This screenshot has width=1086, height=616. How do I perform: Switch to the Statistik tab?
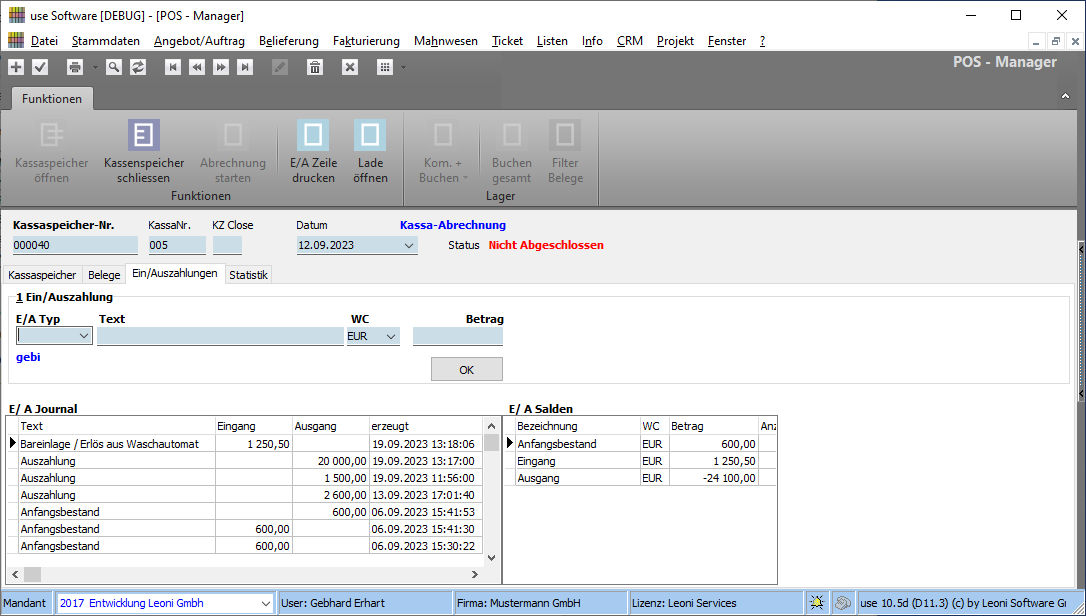coord(248,275)
